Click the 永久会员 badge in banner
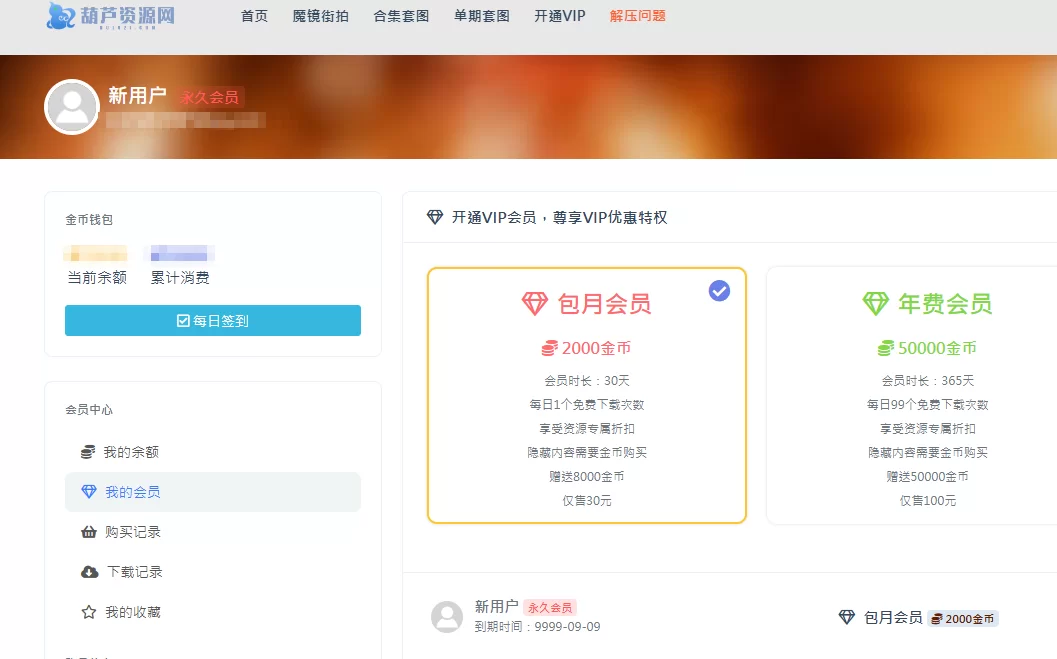 210,97
